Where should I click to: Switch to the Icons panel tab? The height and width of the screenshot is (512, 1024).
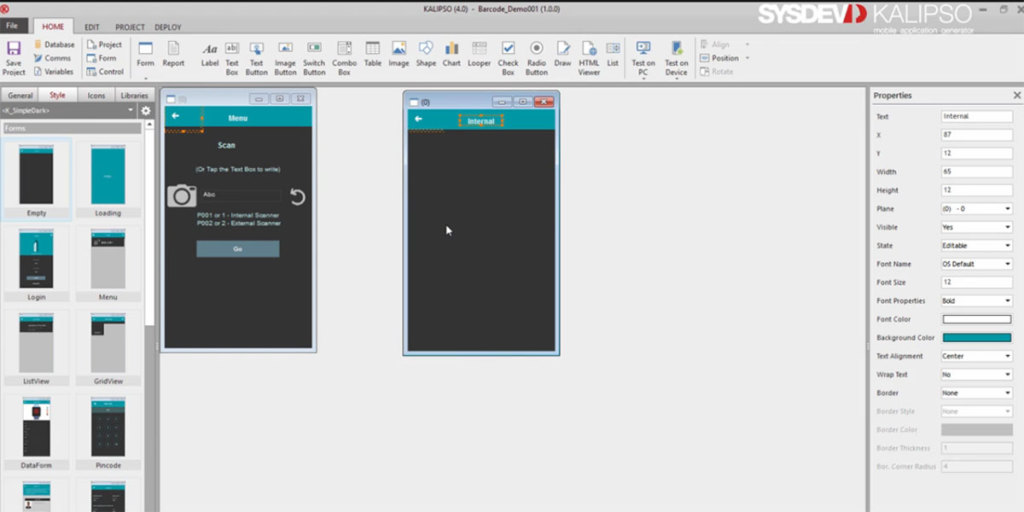click(96, 96)
